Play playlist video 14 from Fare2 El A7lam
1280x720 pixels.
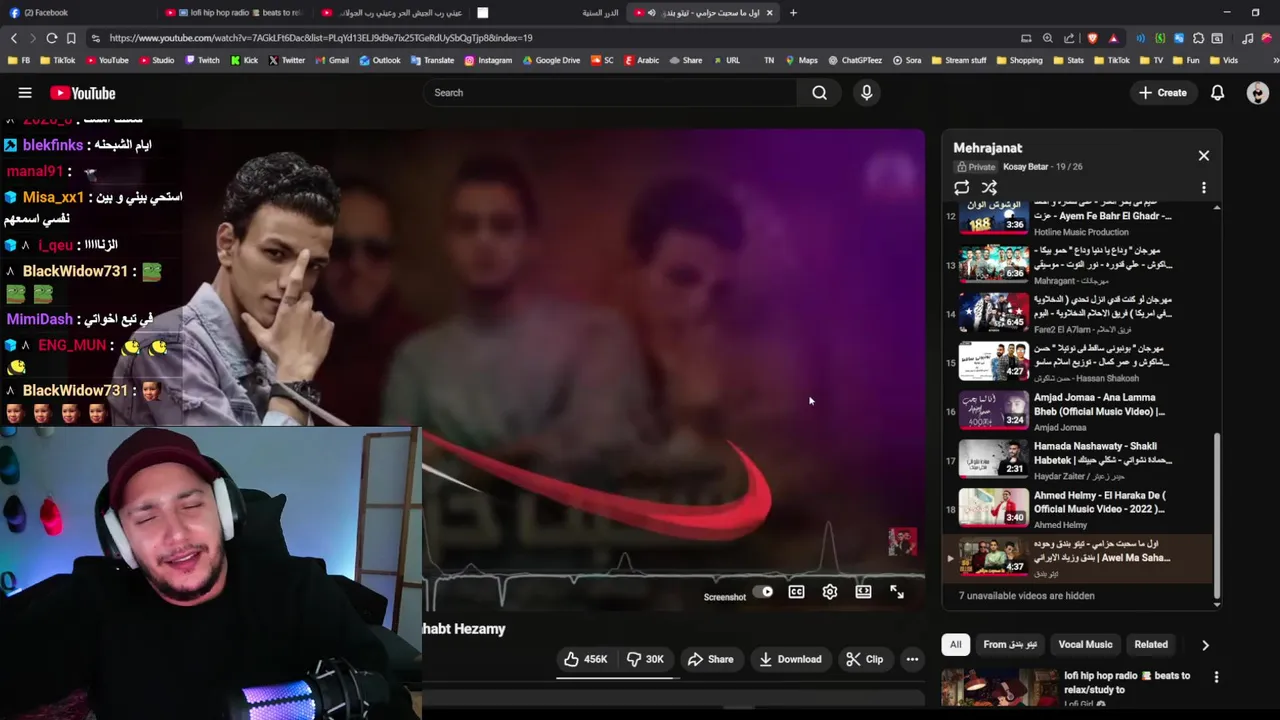(x=1077, y=313)
